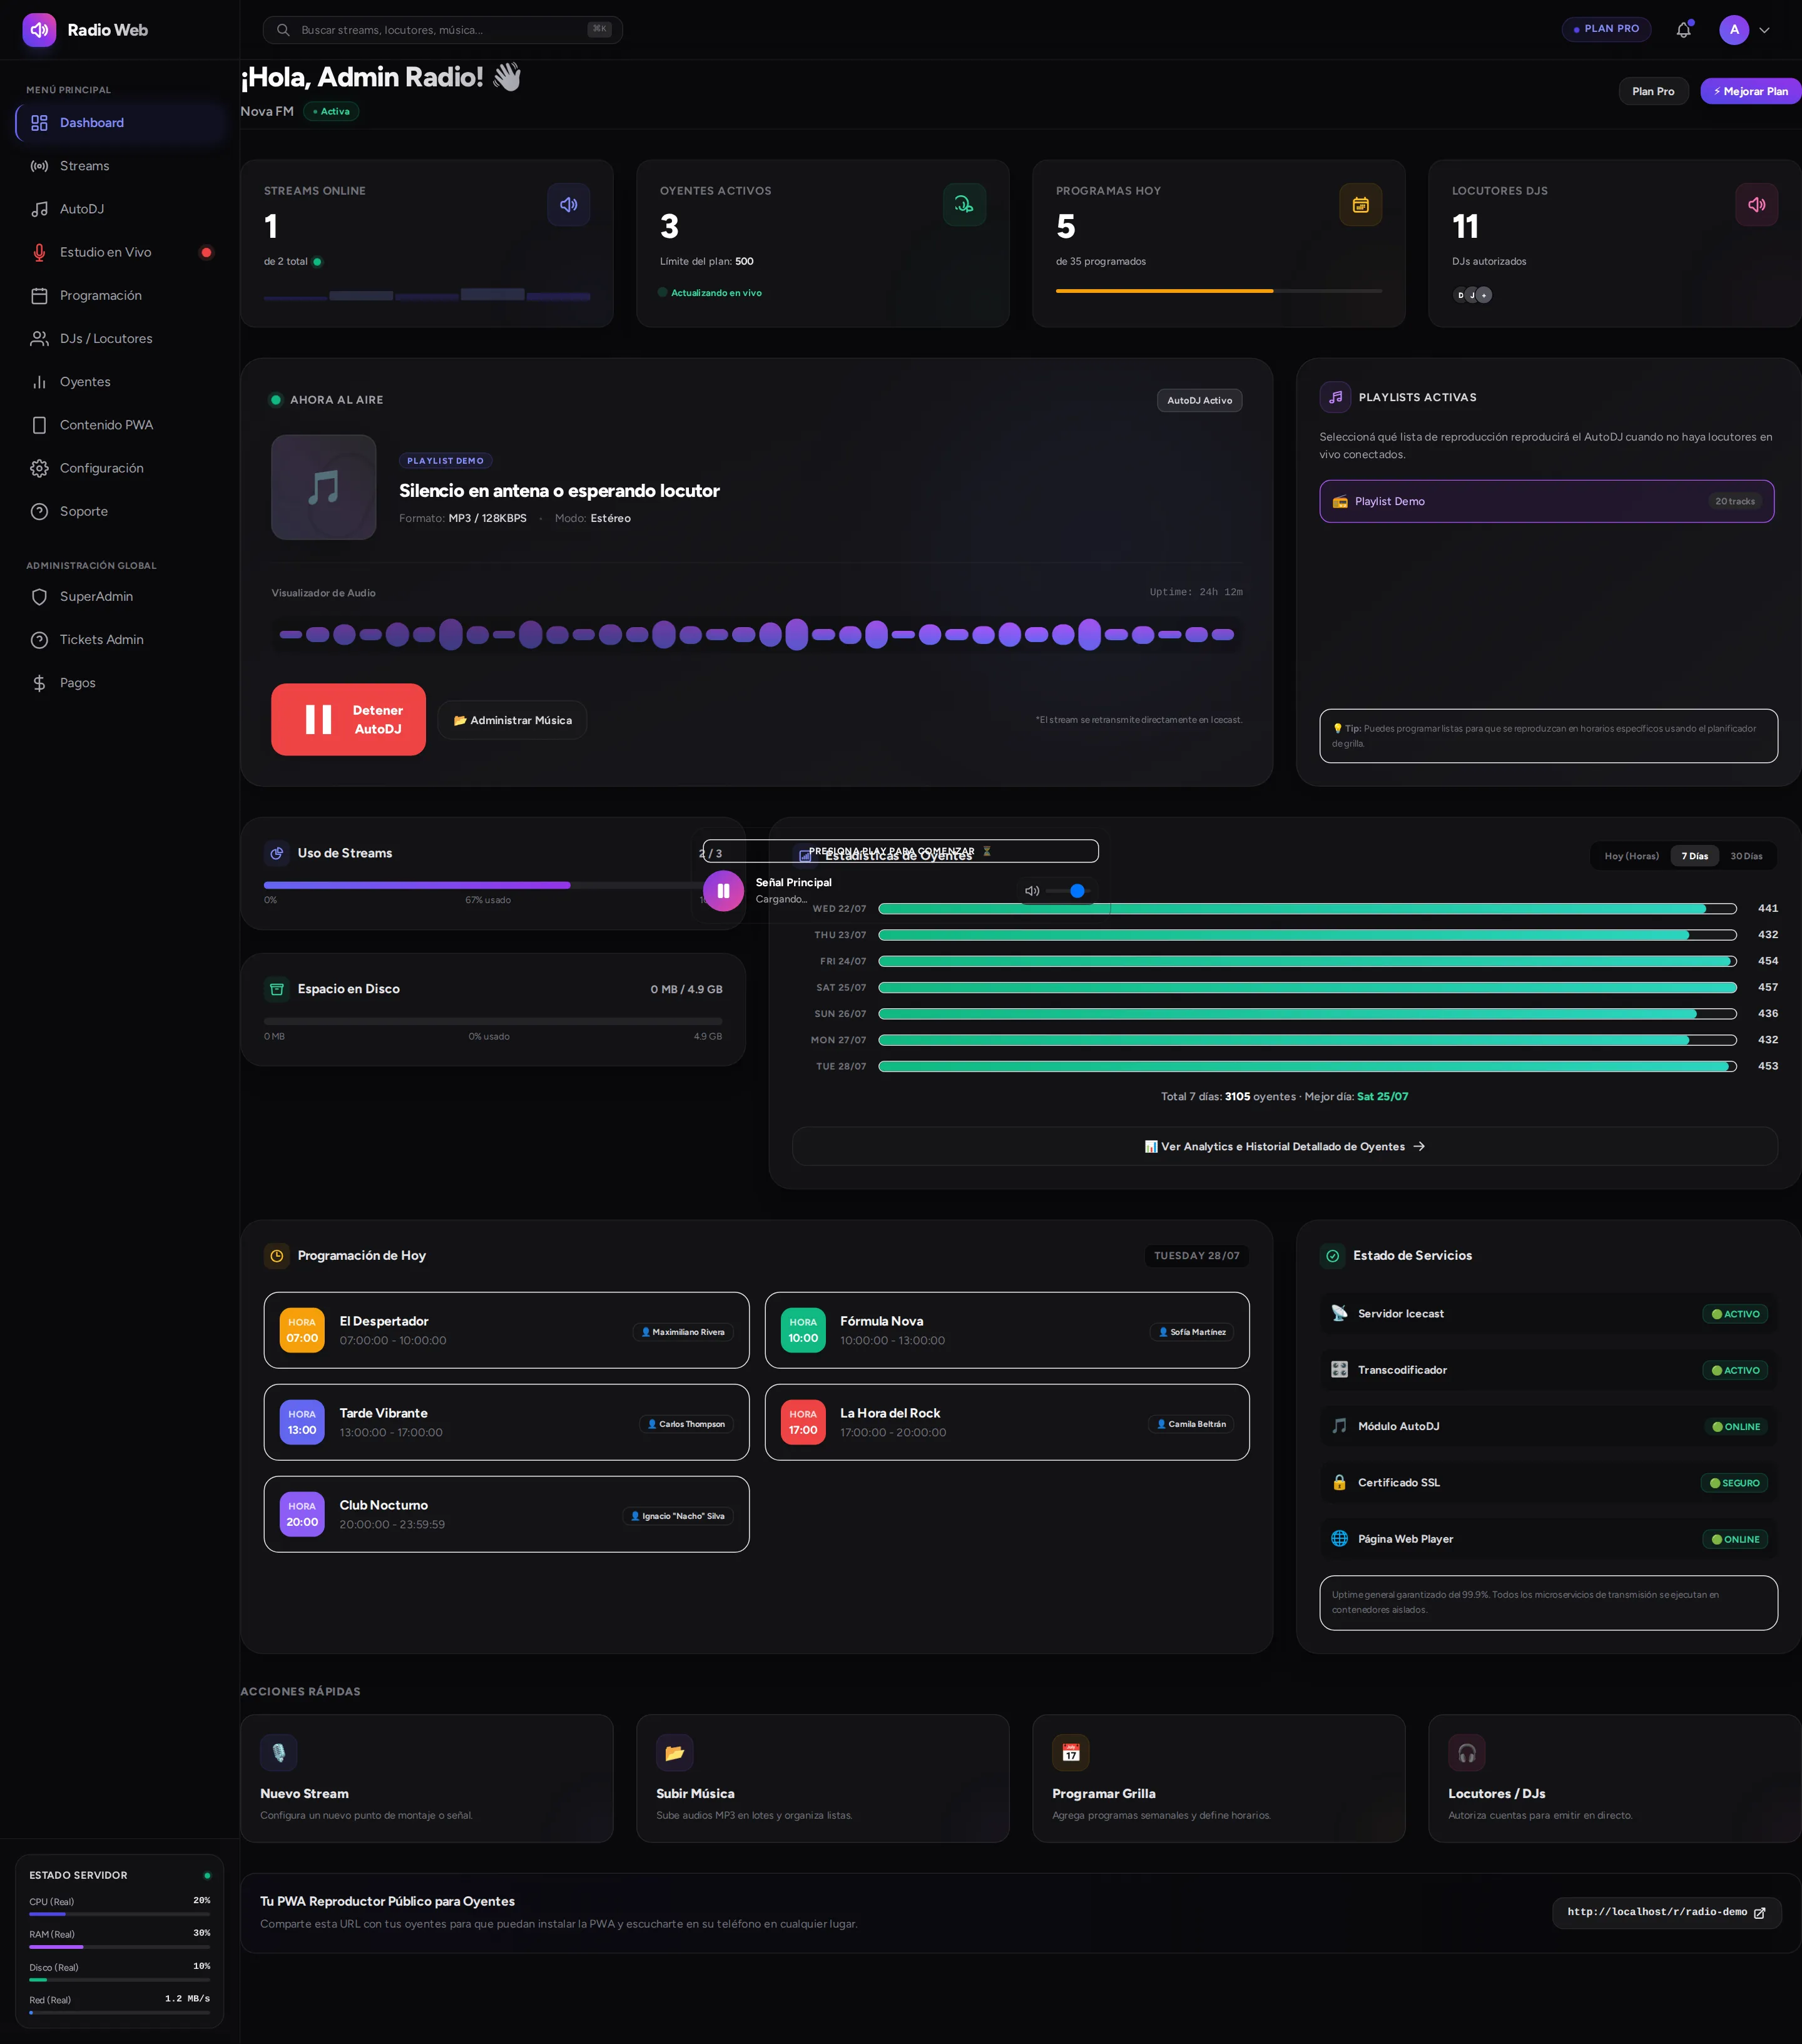
Task: Click the Streams Online speaker icon
Action: click(x=568, y=204)
